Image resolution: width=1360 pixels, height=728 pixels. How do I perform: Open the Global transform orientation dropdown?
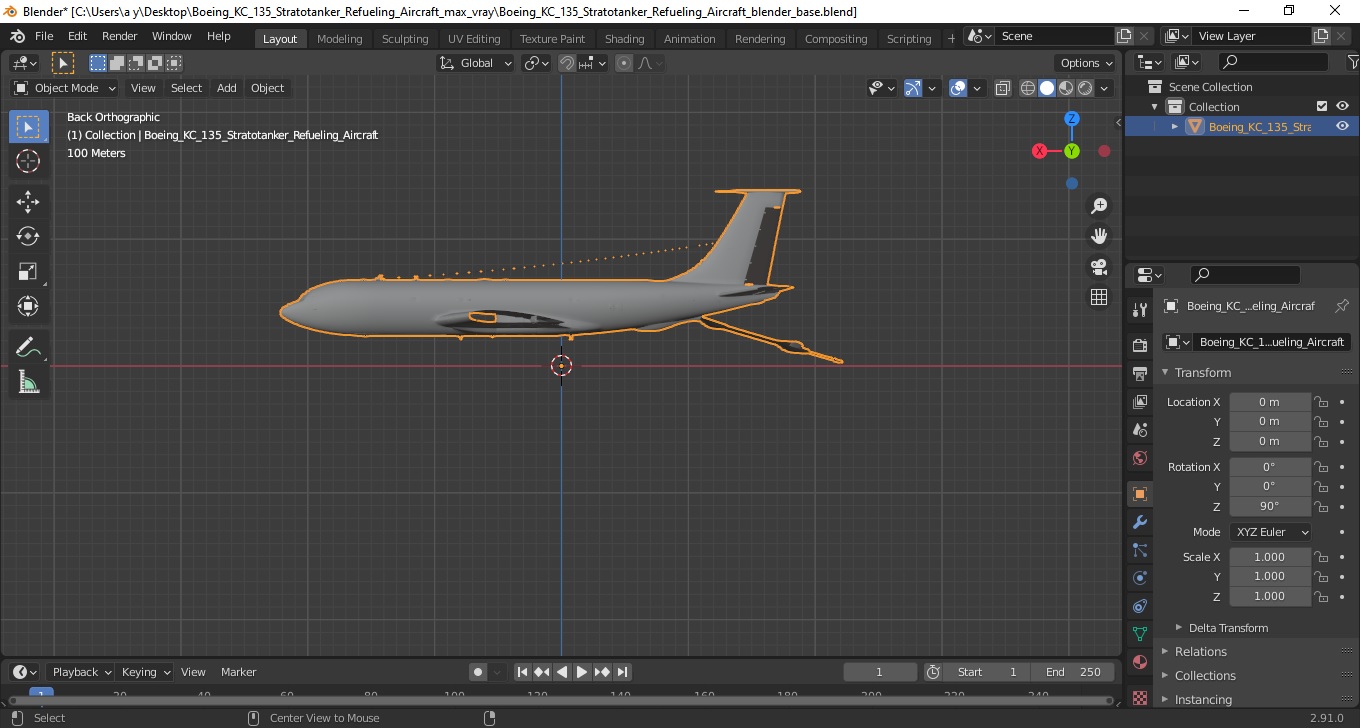tap(476, 63)
